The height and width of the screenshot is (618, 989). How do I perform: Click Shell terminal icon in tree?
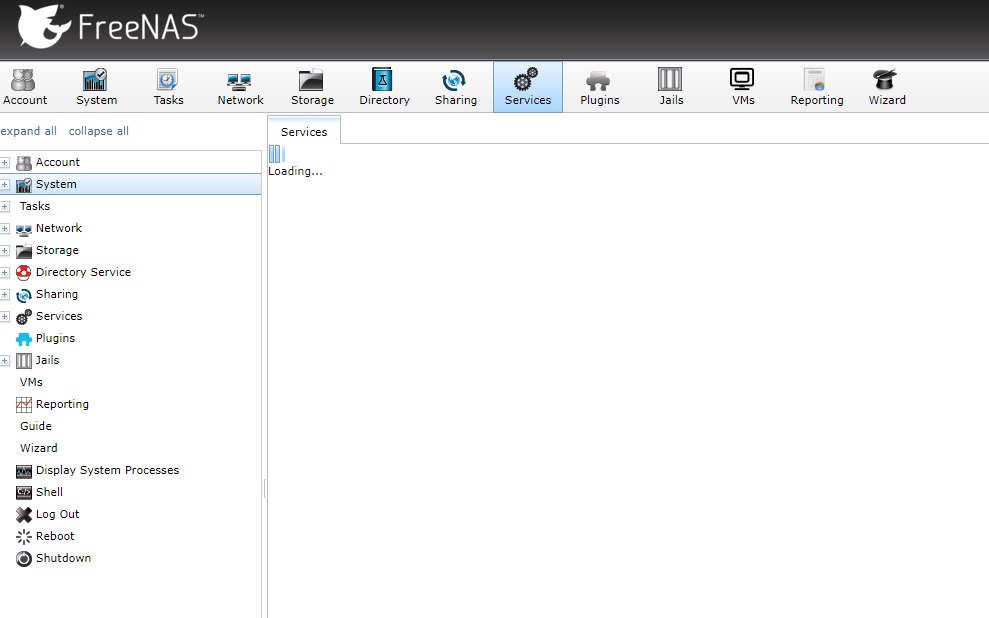[24, 493]
